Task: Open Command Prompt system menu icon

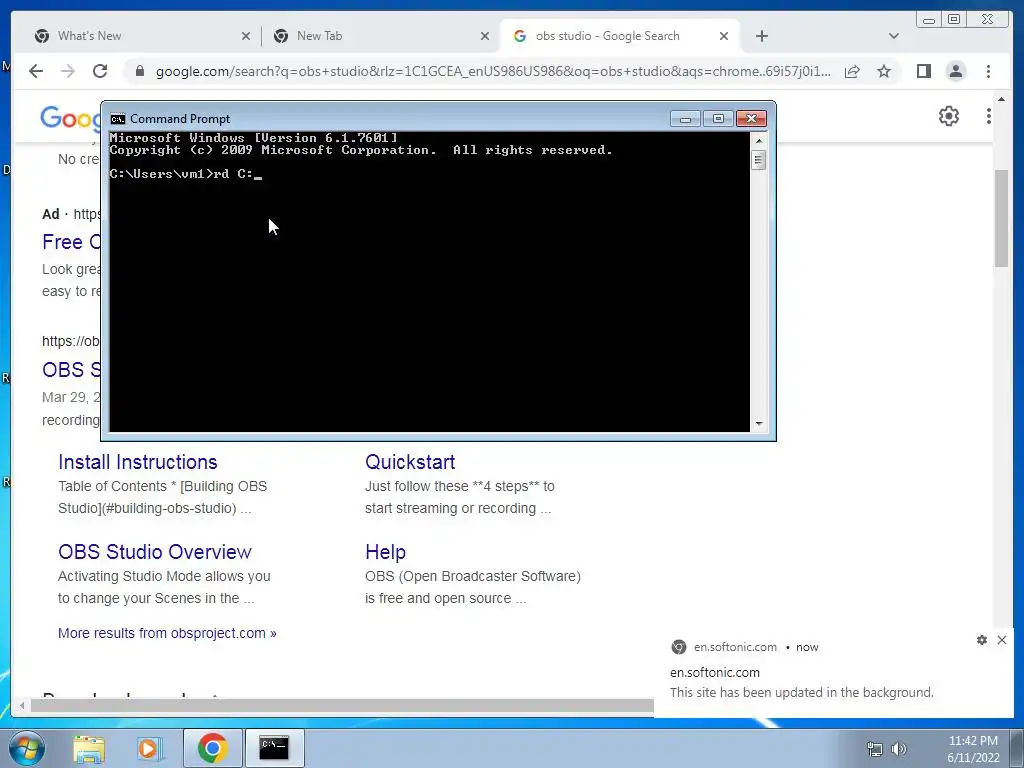Action: click(x=118, y=119)
